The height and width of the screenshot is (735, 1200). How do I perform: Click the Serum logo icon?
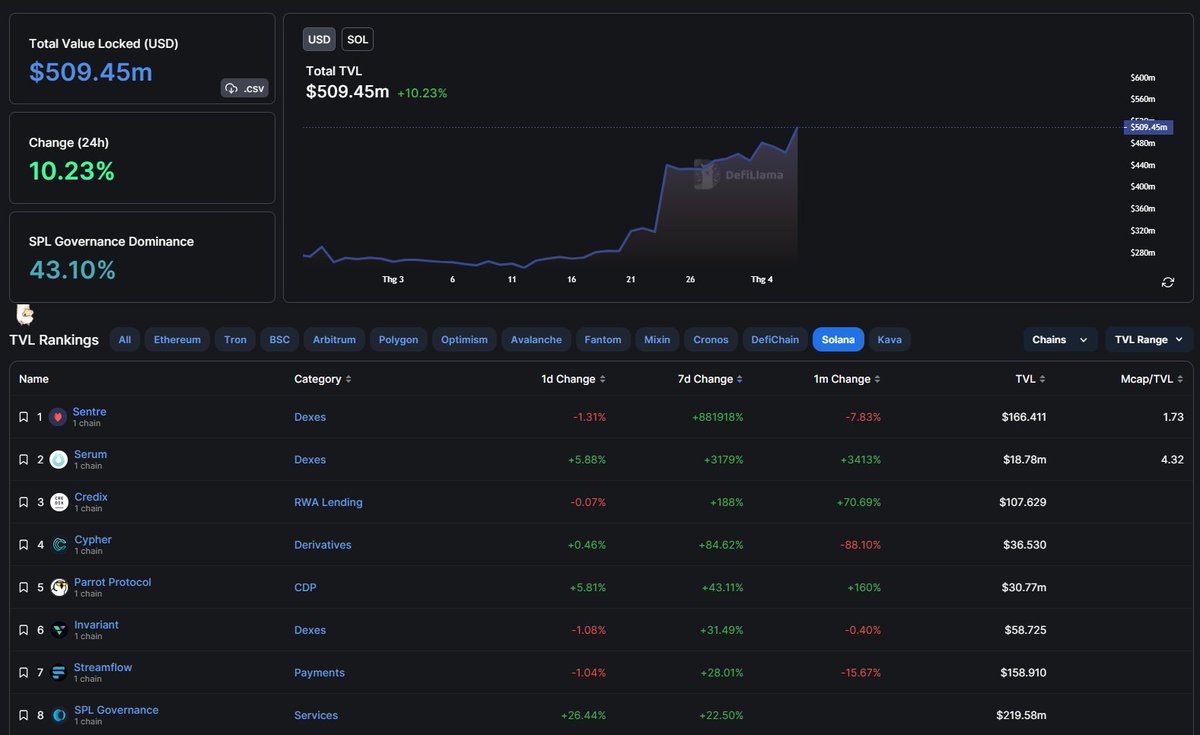click(x=59, y=460)
